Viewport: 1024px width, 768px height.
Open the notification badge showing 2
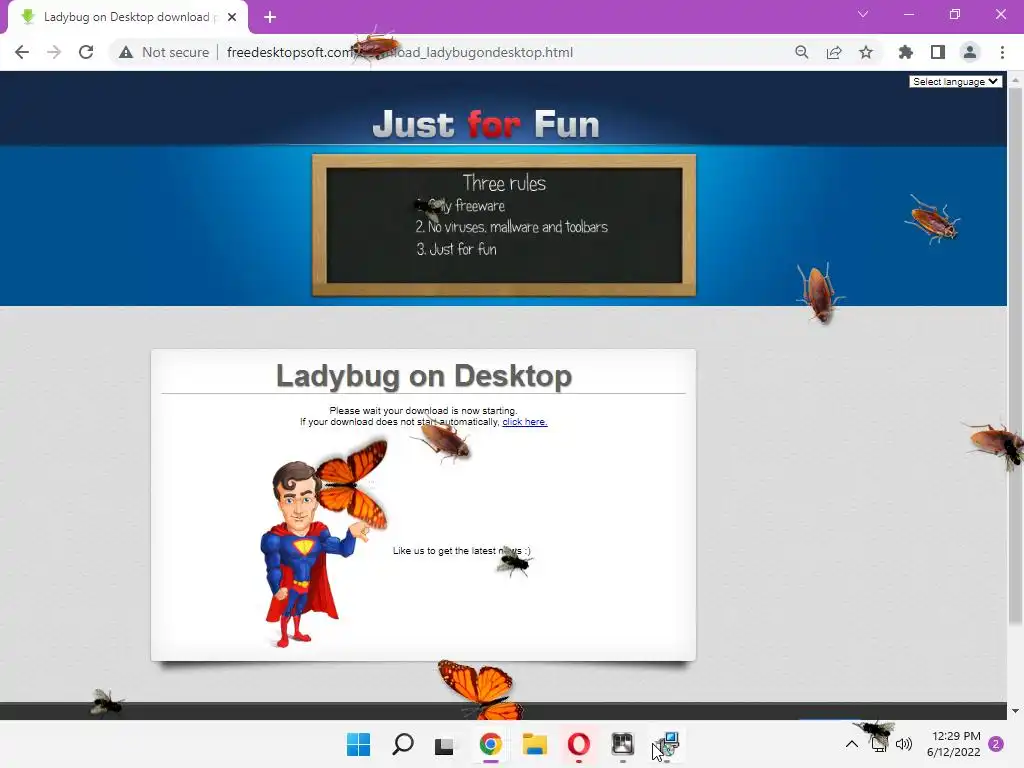point(996,744)
